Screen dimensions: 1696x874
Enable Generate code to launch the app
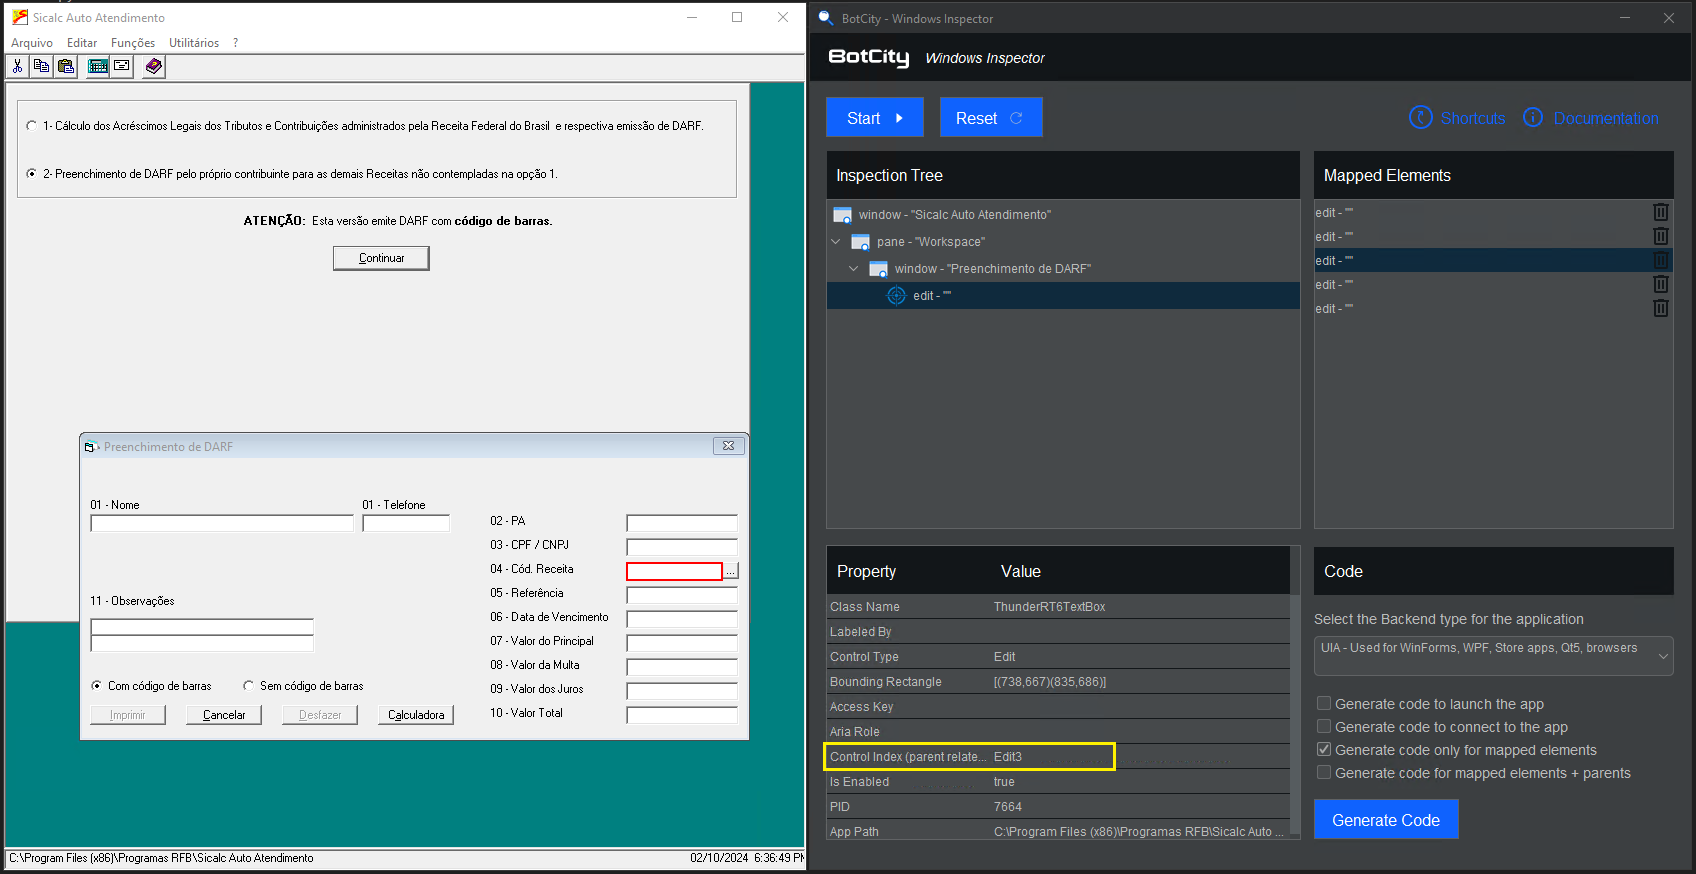[1324, 703]
